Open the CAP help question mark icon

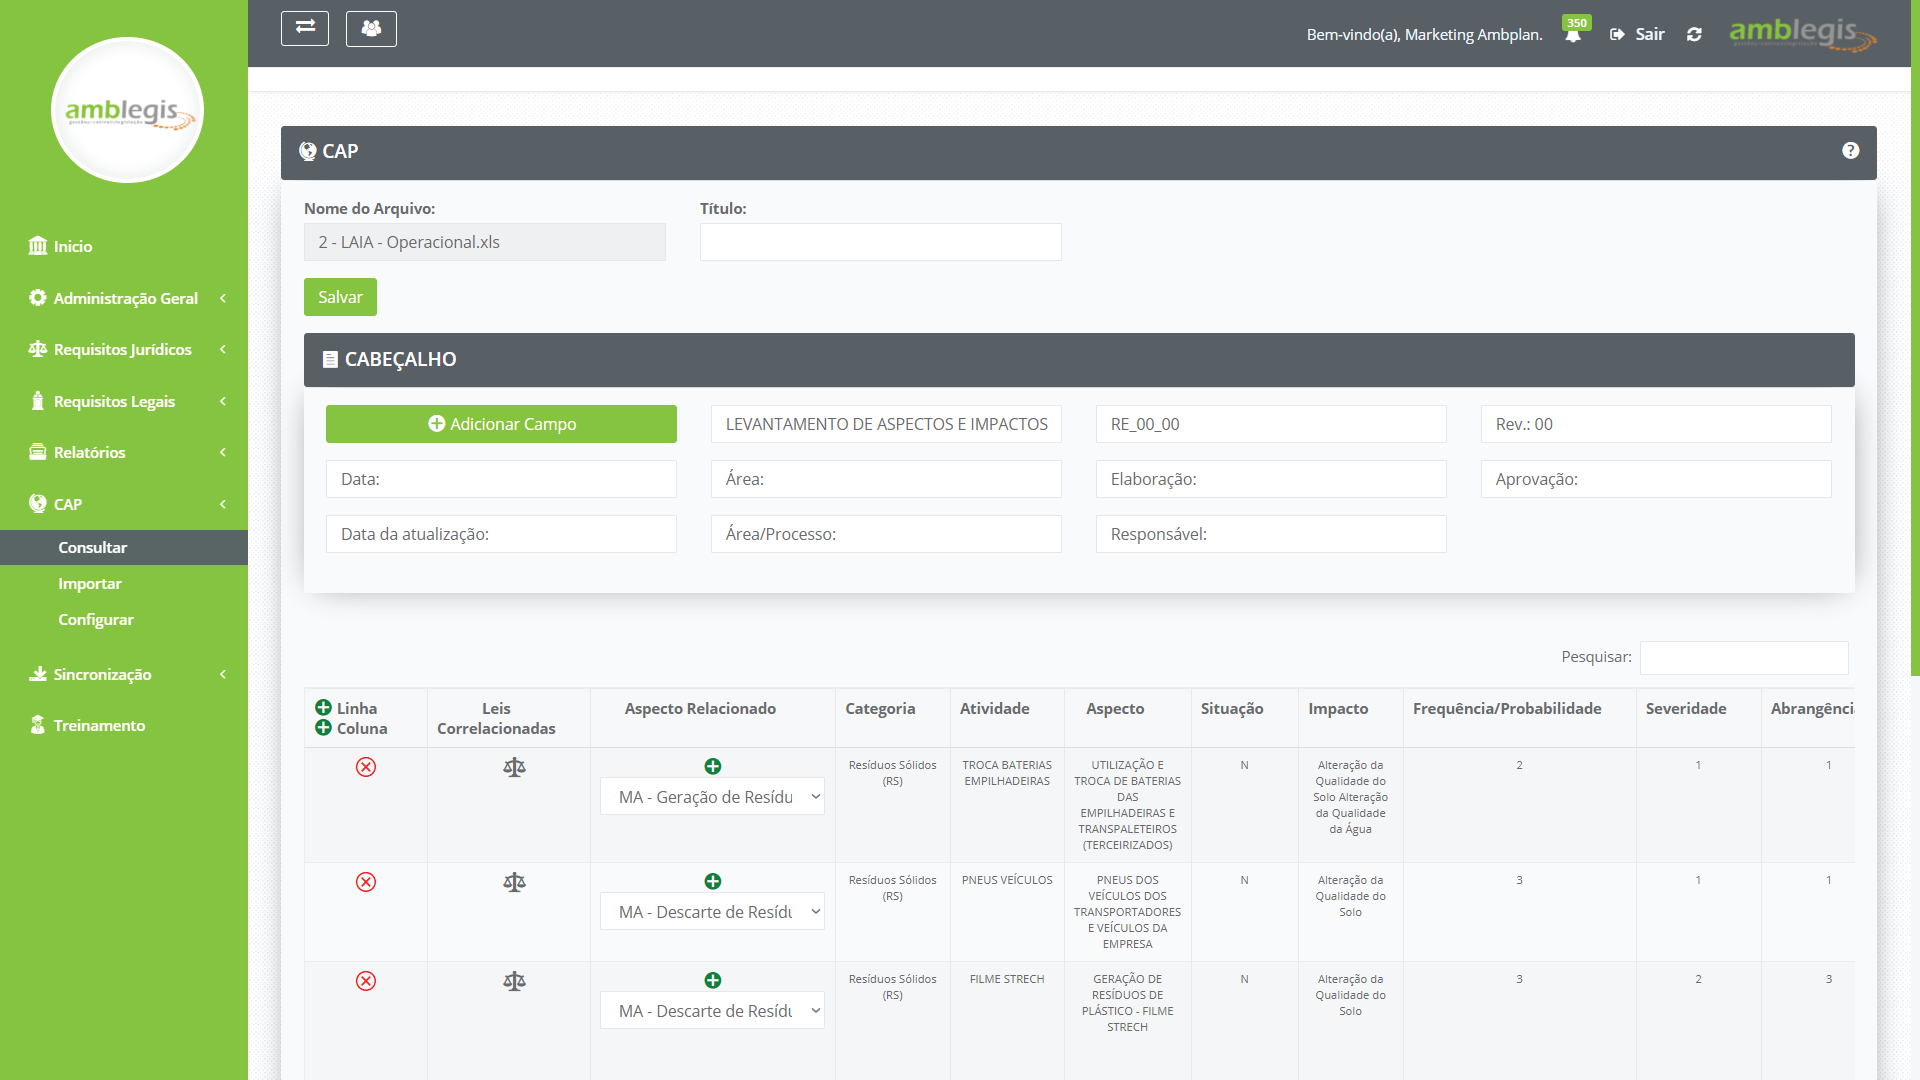click(1850, 151)
